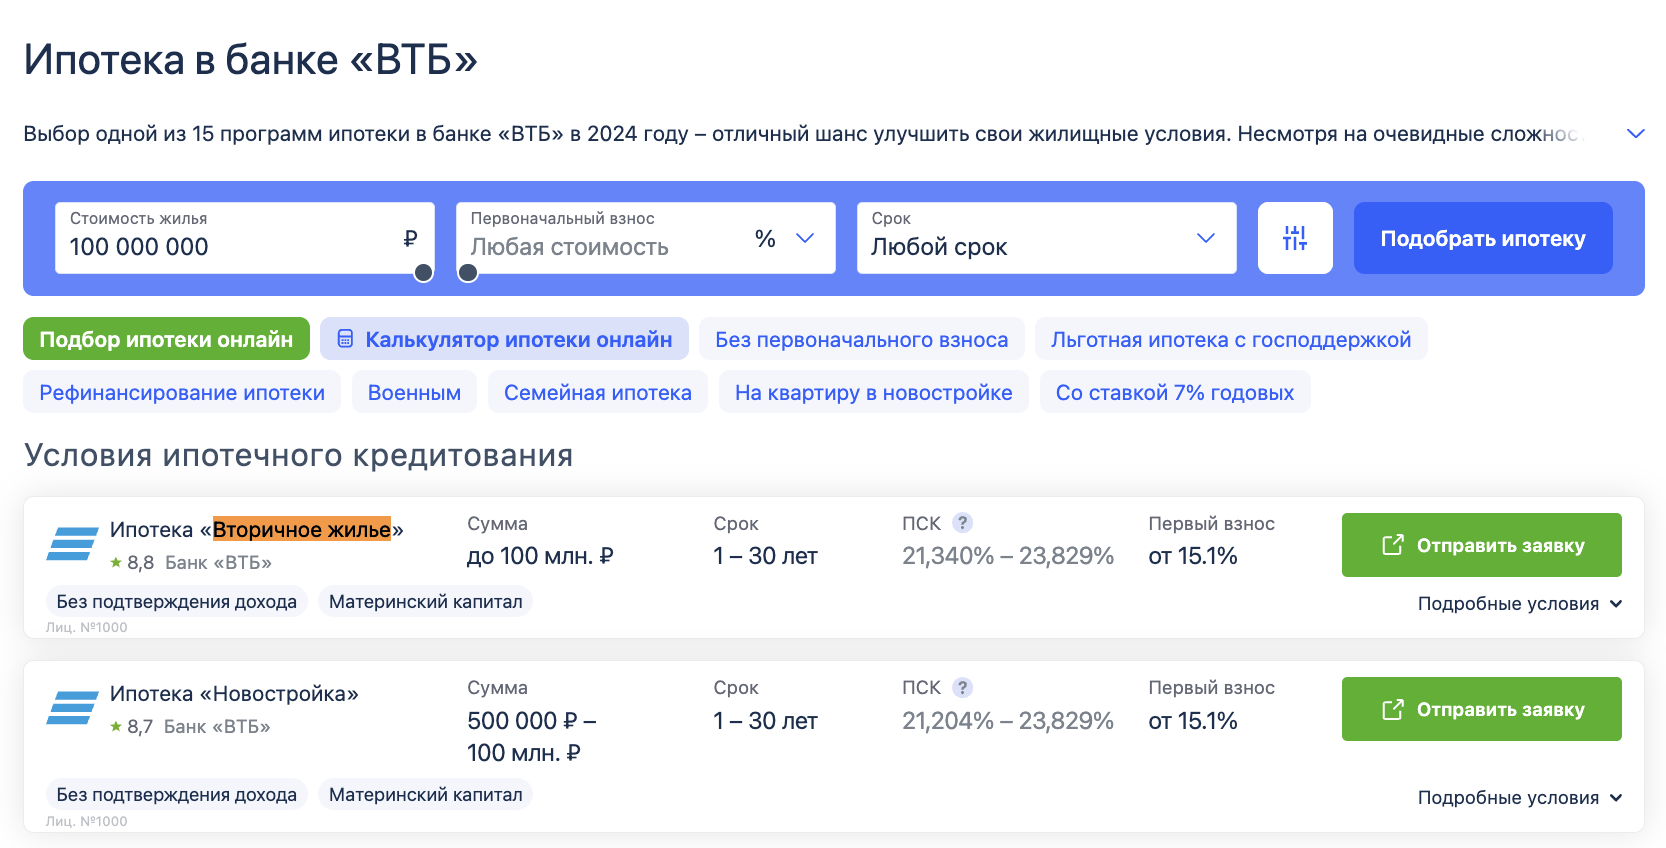Screen dimensions: 1666x848
Task: Expand Подробные условия for Новостройка
Action: [1520, 798]
